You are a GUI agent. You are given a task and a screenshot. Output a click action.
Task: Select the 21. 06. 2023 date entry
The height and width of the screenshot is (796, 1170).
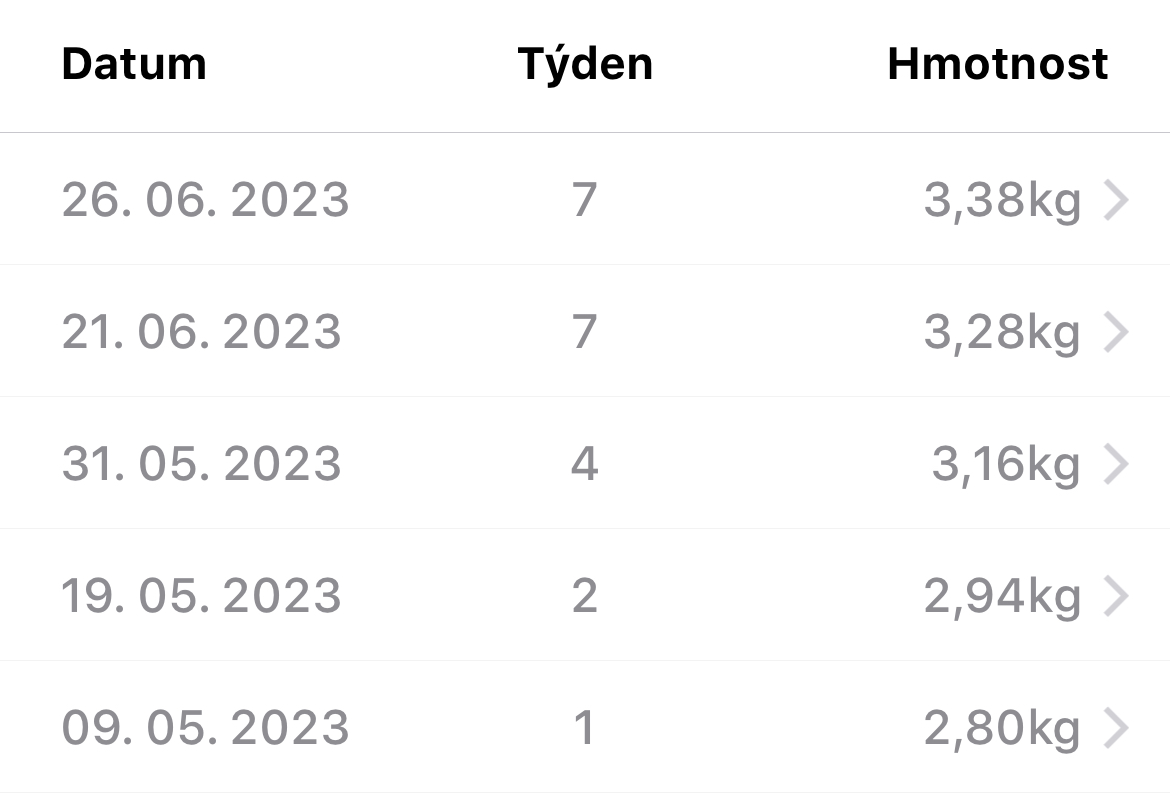[x=201, y=332]
